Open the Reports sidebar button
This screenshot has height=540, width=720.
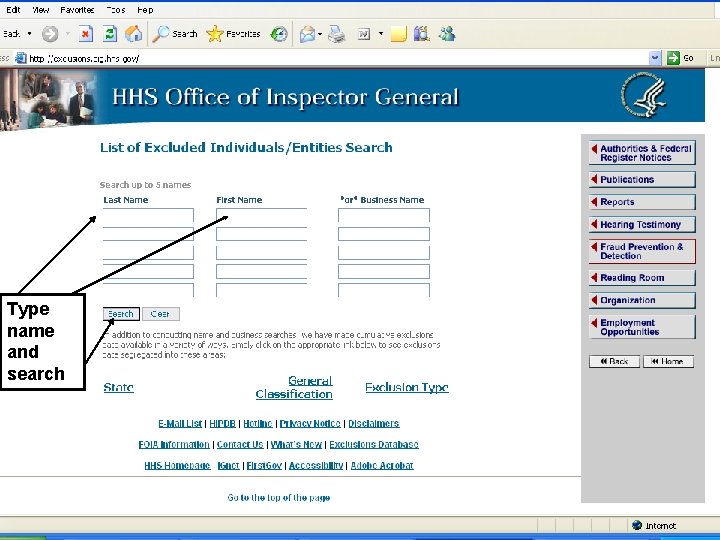642,202
